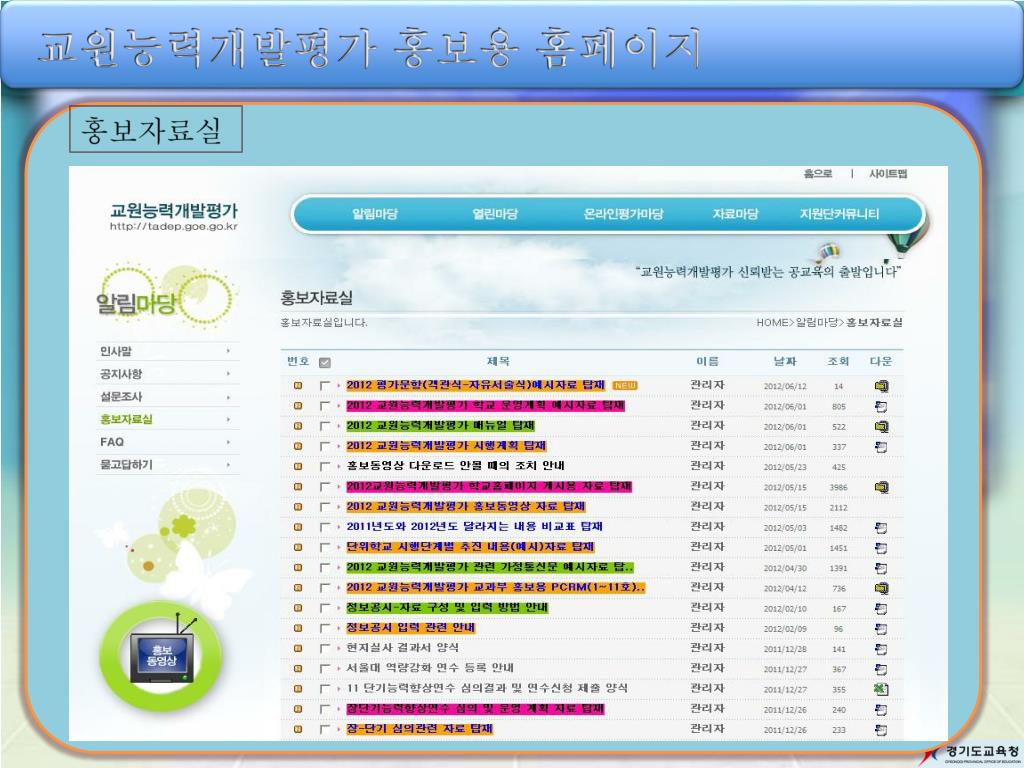The height and width of the screenshot is (768, 1024).
Task: Open the 알림마당 top menu
Action: point(375,214)
